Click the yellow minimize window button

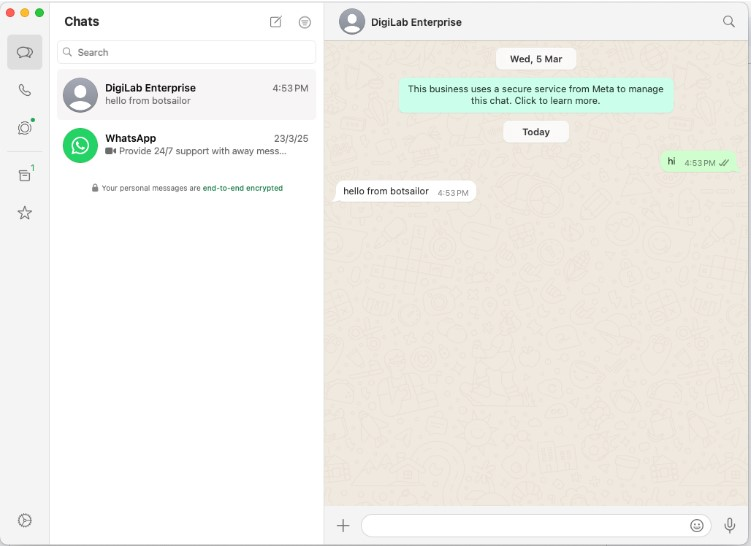pos(25,12)
